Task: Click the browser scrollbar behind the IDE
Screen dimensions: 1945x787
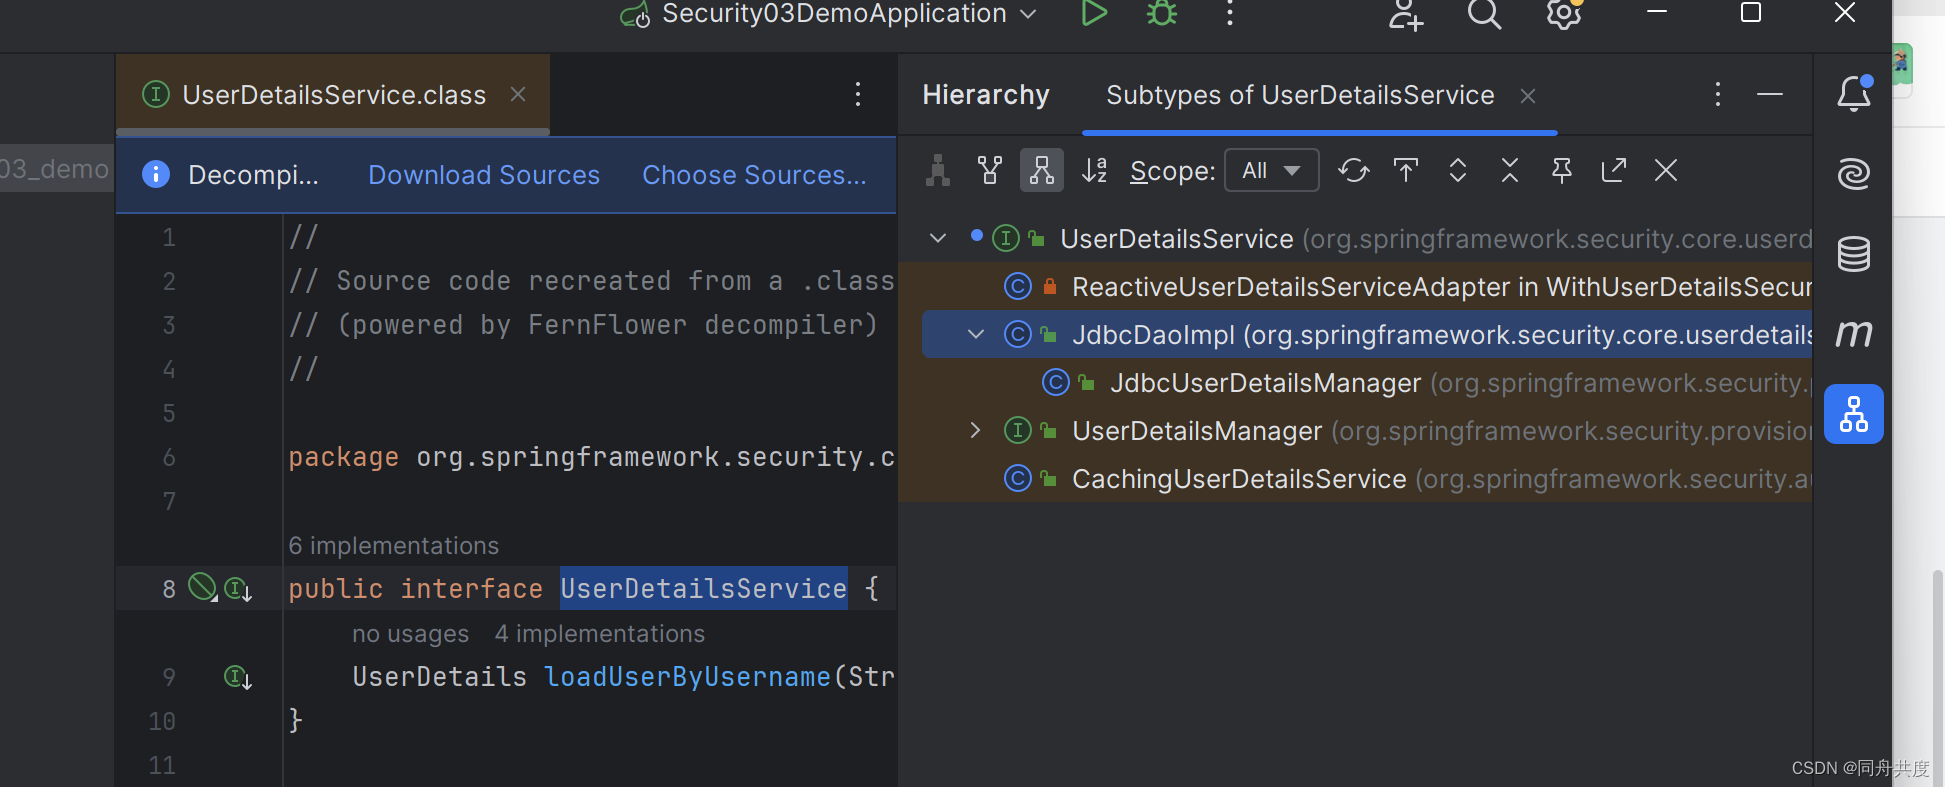Action: pyautogui.click(x=1937, y=678)
